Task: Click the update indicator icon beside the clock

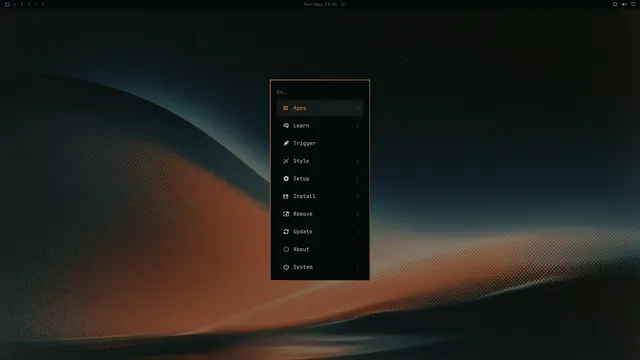Action: pos(343,4)
